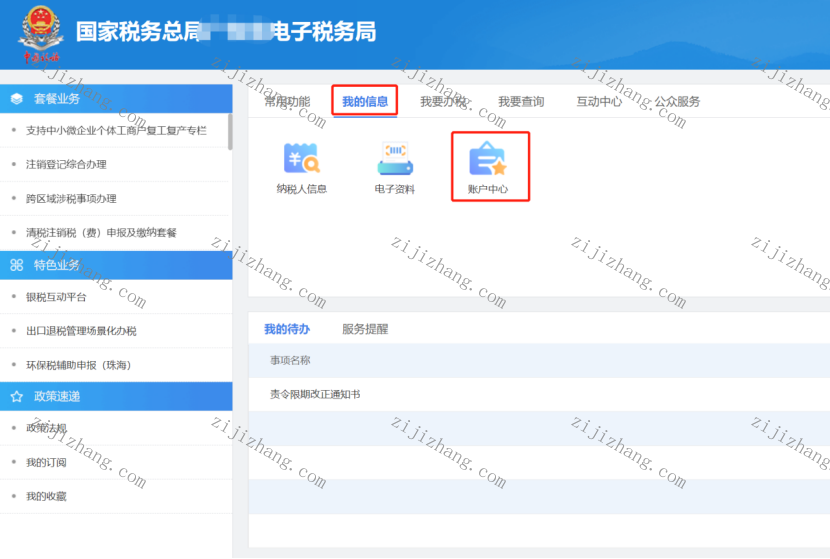The height and width of the screenshot is (559, 830).
Task: Open 我的收藏 in sidebar
Action: 47,496
